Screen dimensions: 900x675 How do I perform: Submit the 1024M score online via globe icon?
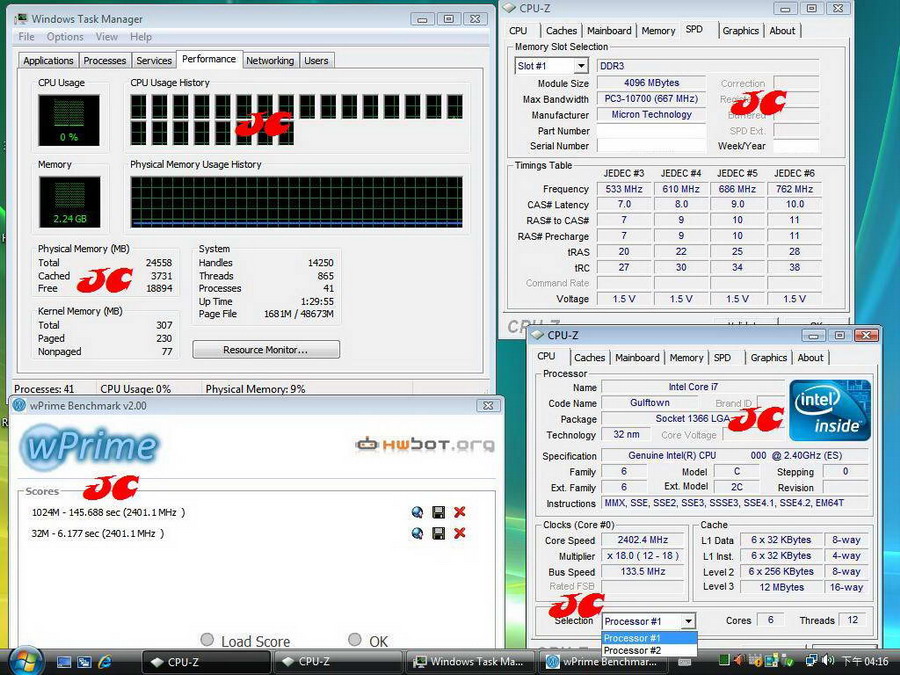pyautogui.click(x=417, y=512)
